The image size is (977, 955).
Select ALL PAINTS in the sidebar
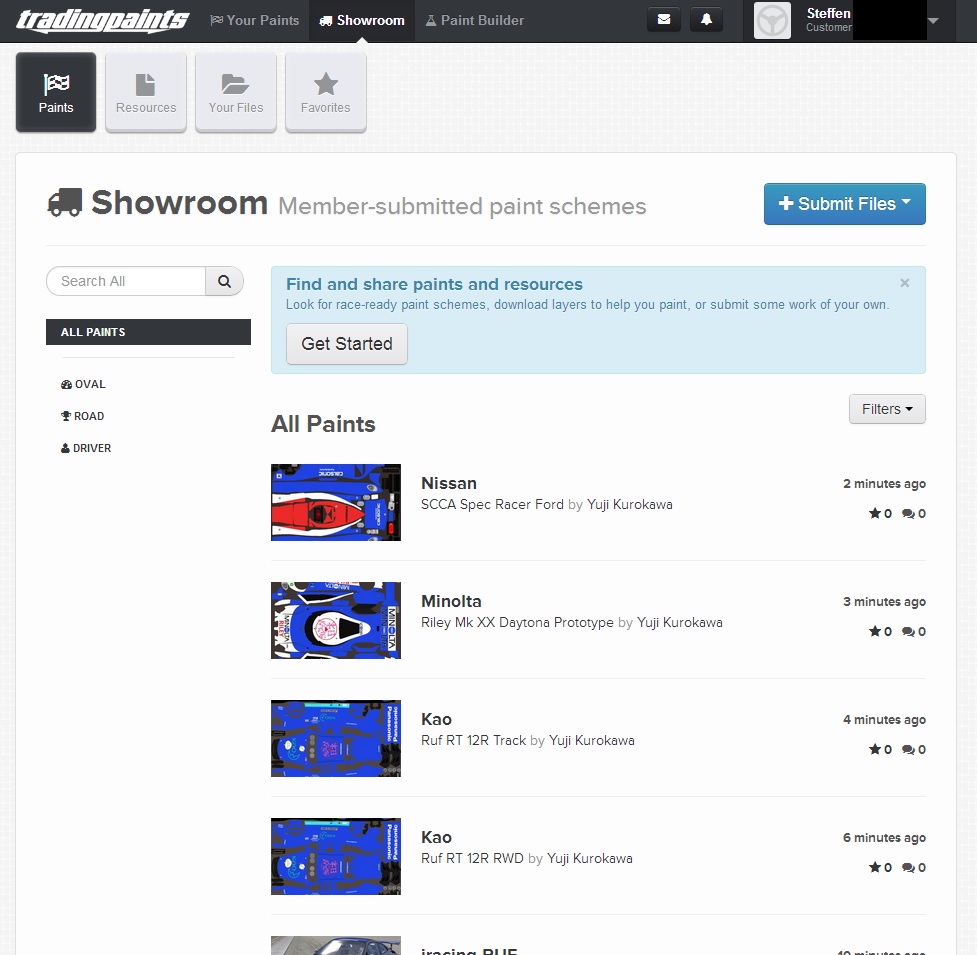(148, 332)
